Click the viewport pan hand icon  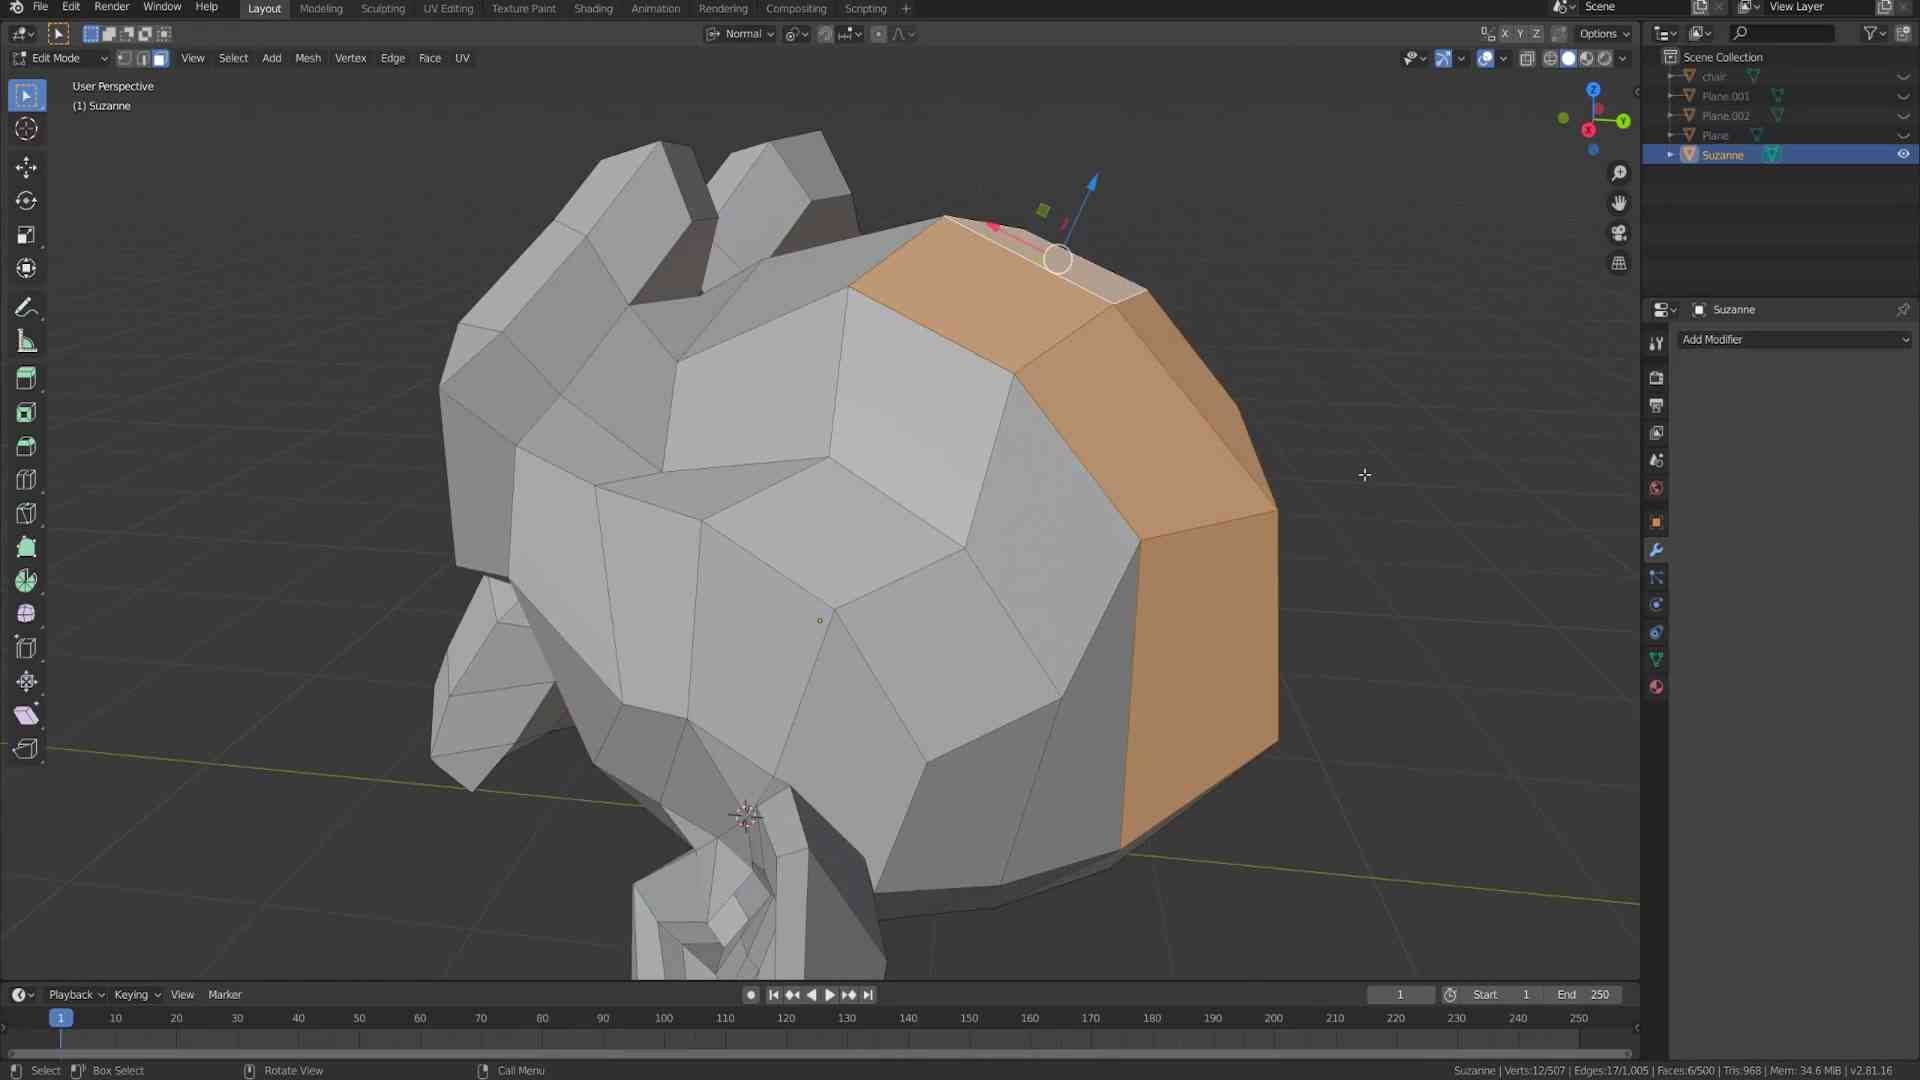coord(1619,203)
